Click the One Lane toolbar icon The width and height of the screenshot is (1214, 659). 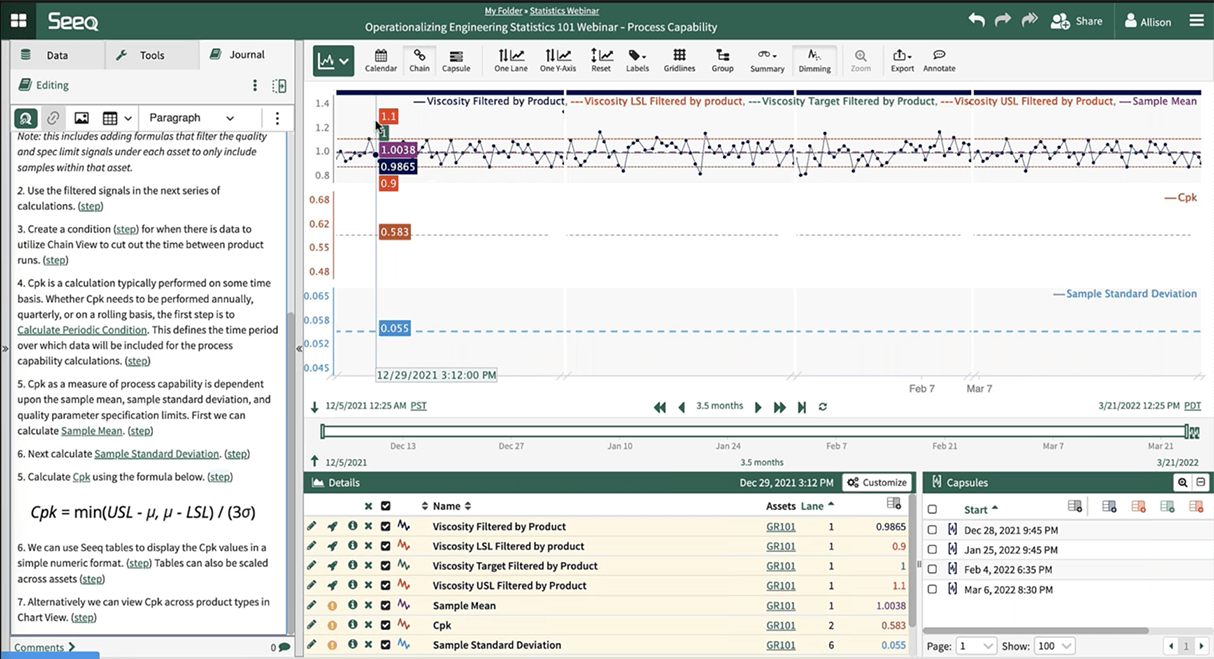[511, 61]
